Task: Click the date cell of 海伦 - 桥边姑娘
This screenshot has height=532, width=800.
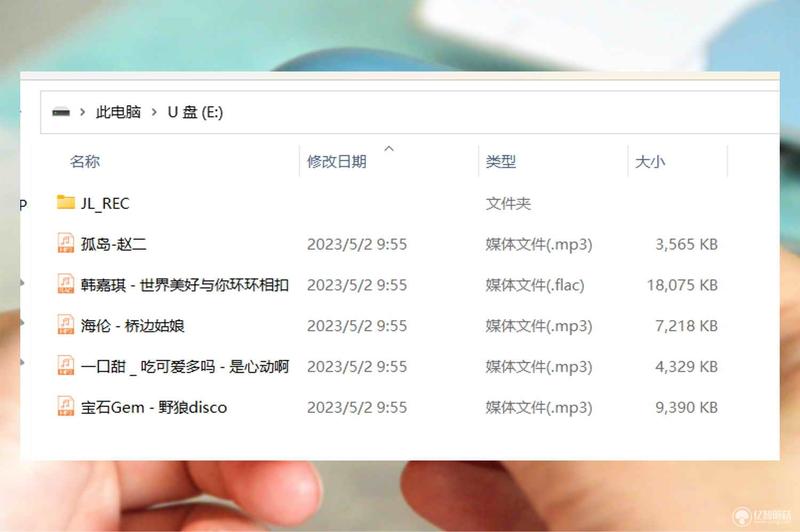Action: click(x=357, y=325)
